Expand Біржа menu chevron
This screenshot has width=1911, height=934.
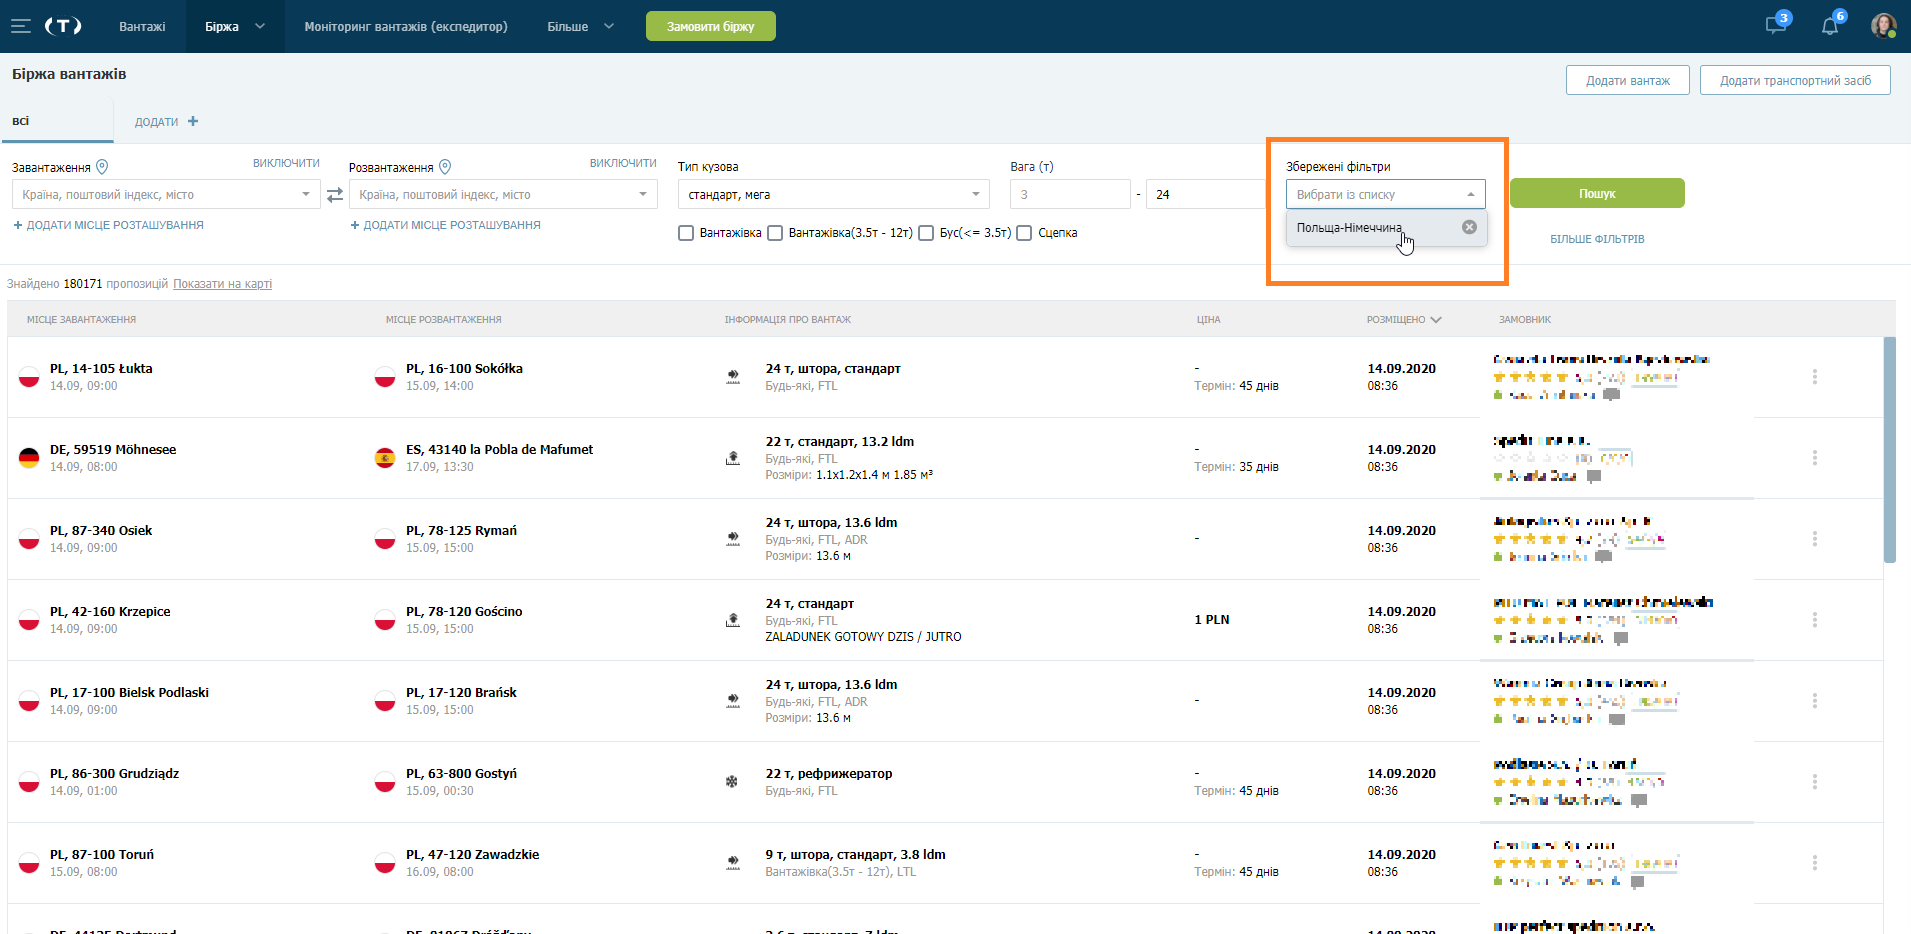[x=260, y=26]
